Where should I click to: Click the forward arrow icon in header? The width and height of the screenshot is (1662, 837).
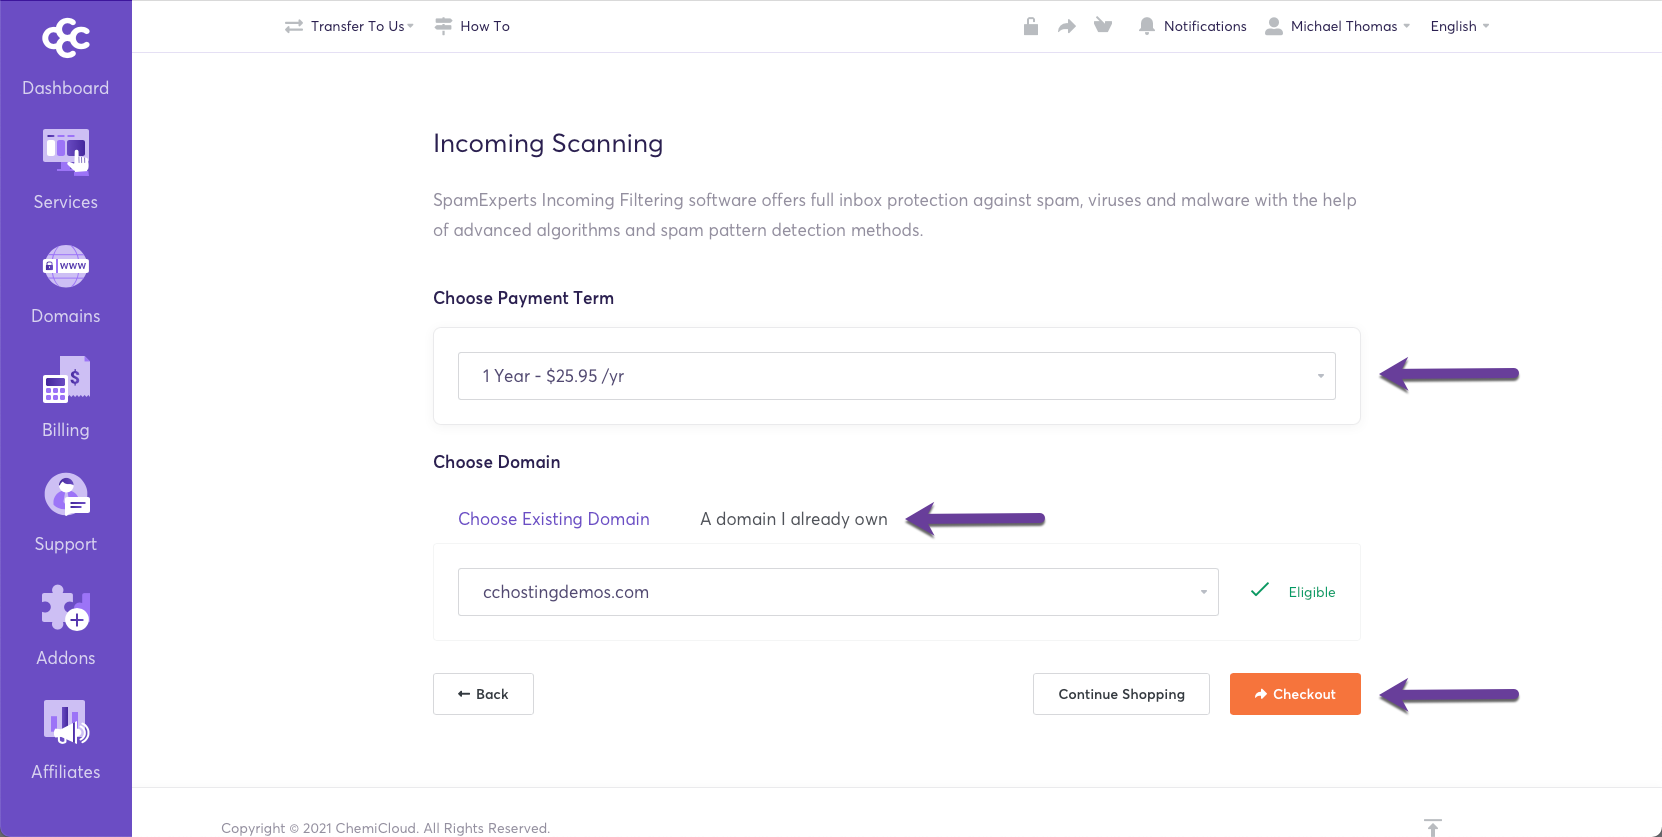[1067, 26]
